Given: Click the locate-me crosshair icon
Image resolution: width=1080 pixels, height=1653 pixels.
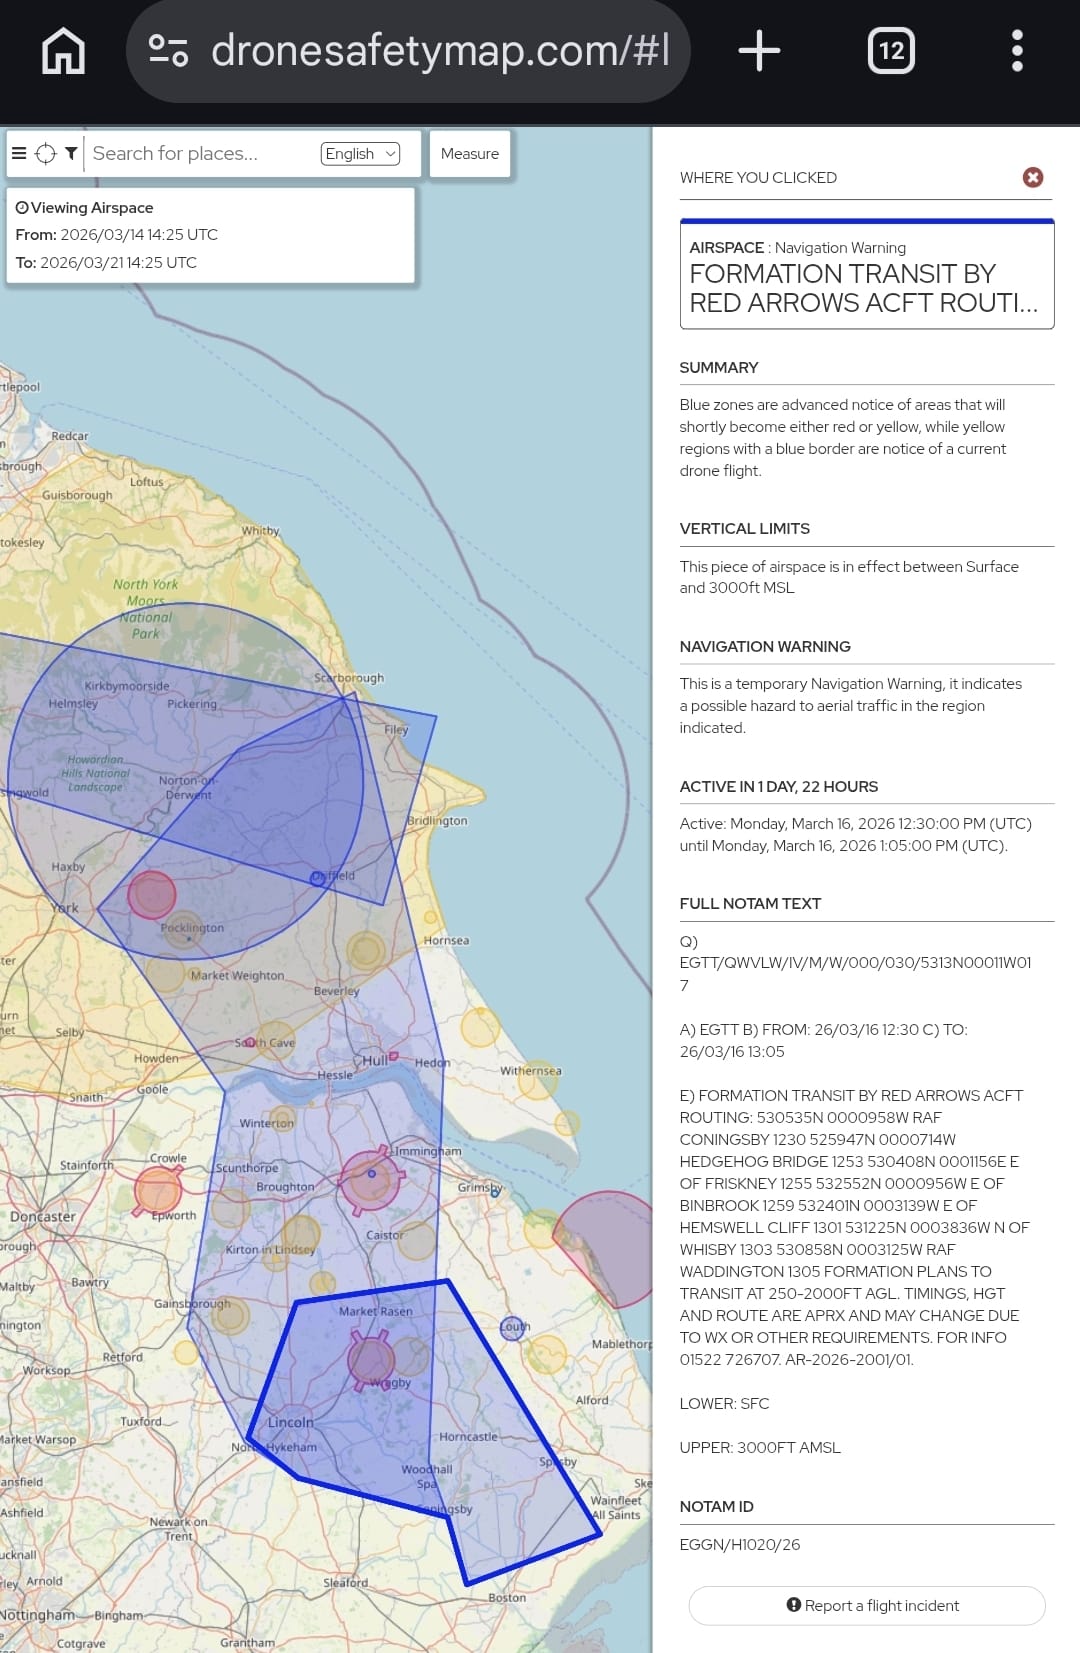Looking at the screenshot, I should pos(46,153).
